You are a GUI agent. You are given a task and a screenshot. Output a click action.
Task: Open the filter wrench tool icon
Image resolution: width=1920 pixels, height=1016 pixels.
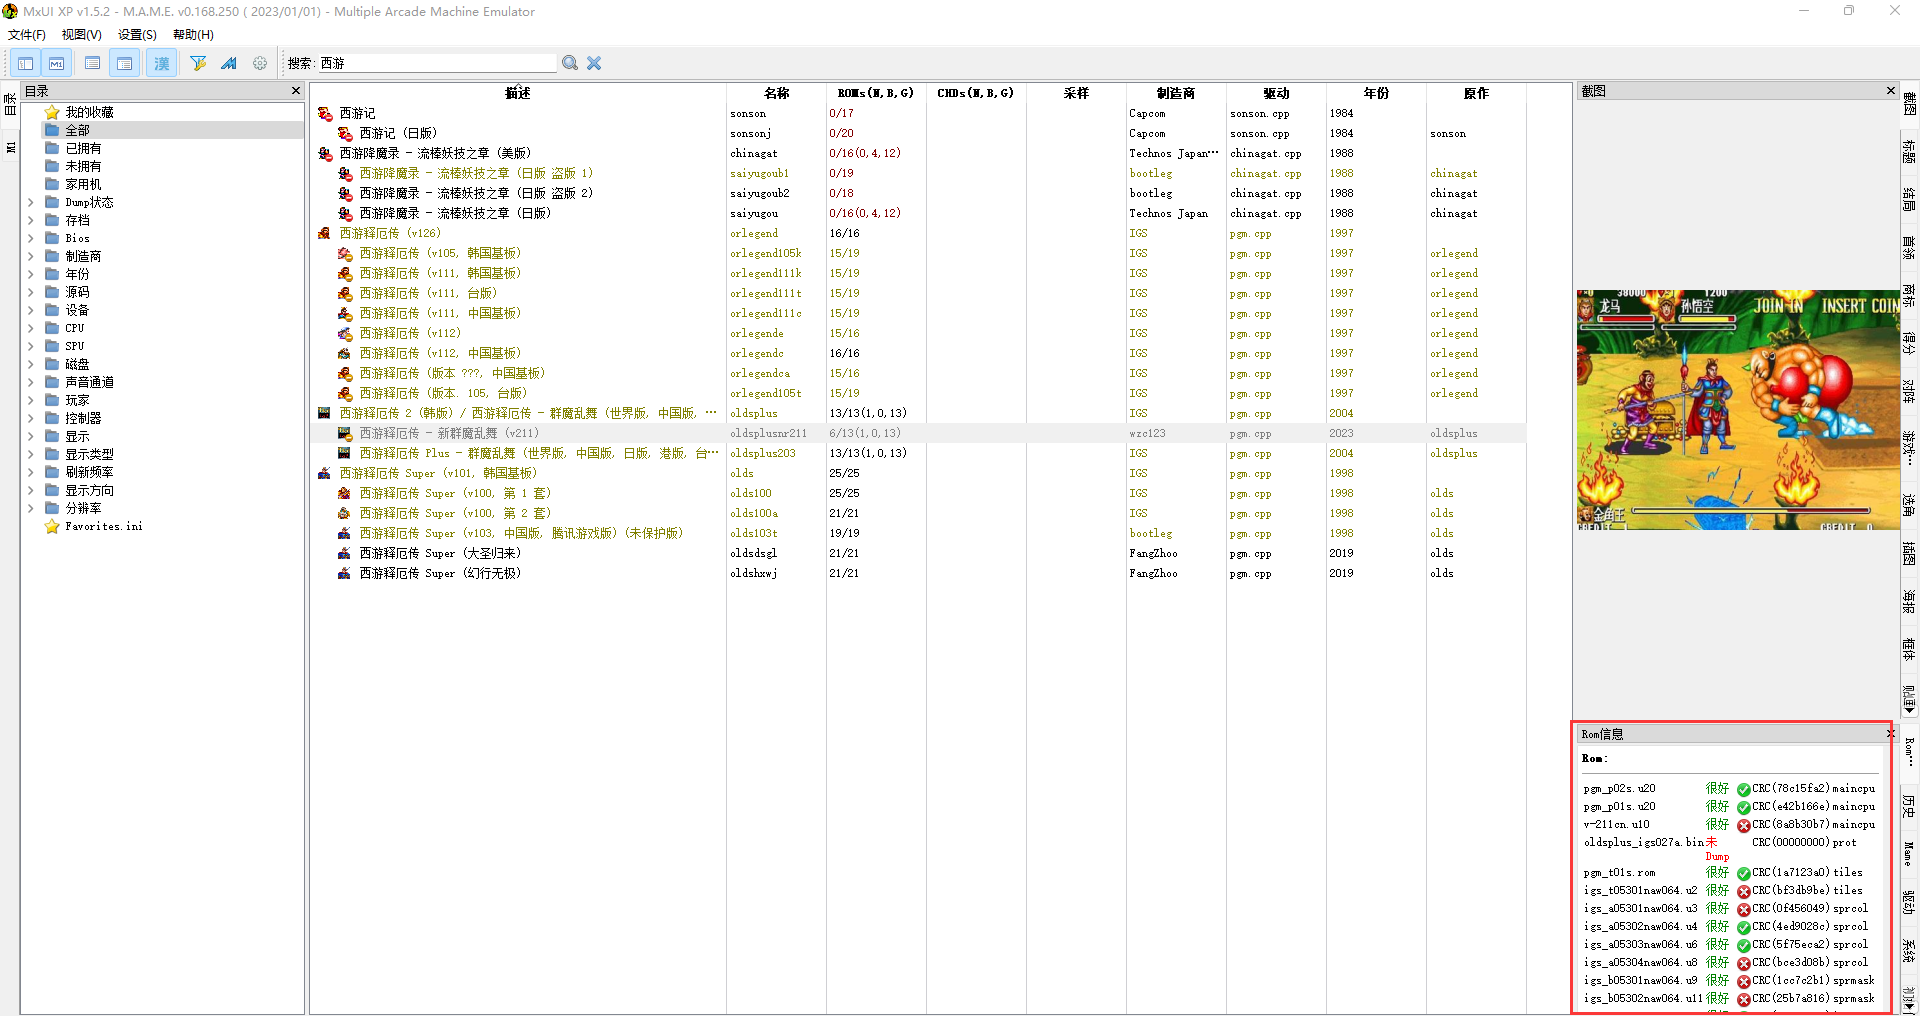pyautogui.click(x=198, y=63)
